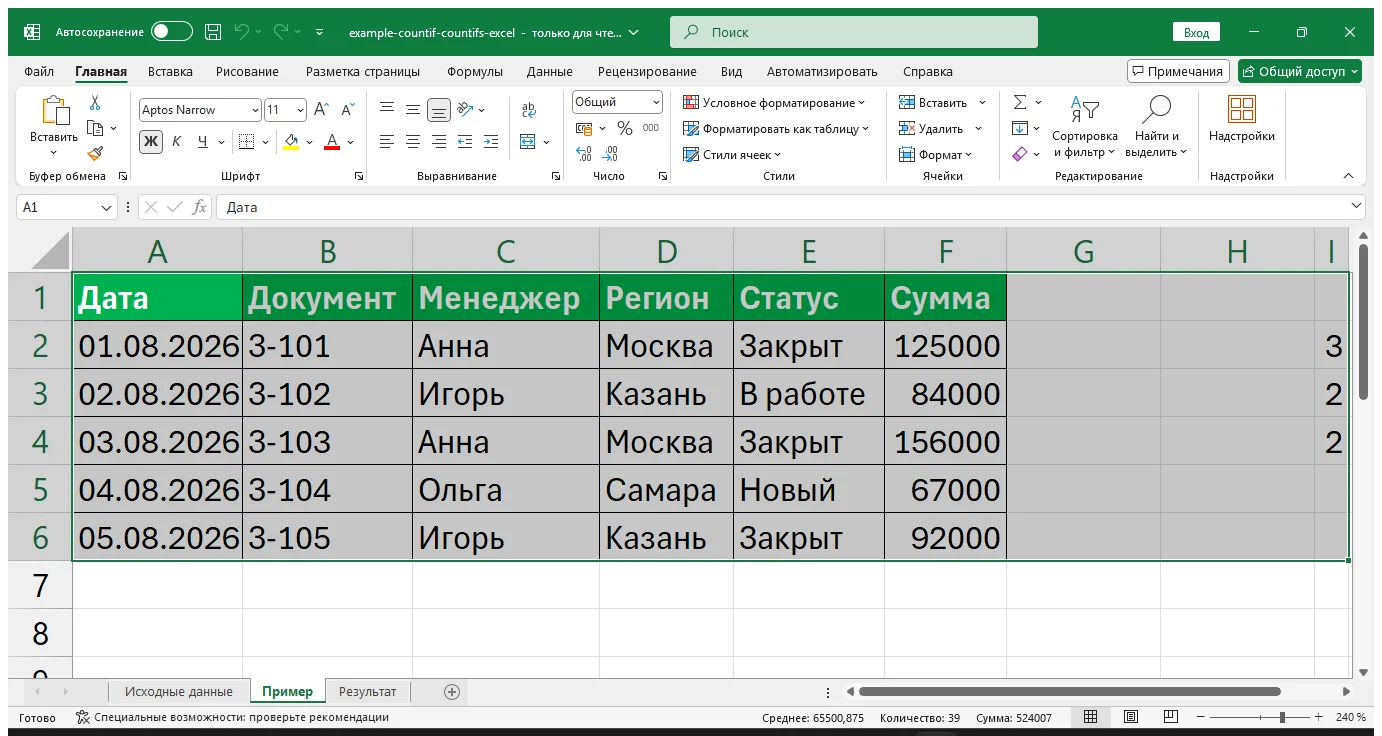Open the Надстройки add-ins button
1382x736 pixels.
(1242, 119)
